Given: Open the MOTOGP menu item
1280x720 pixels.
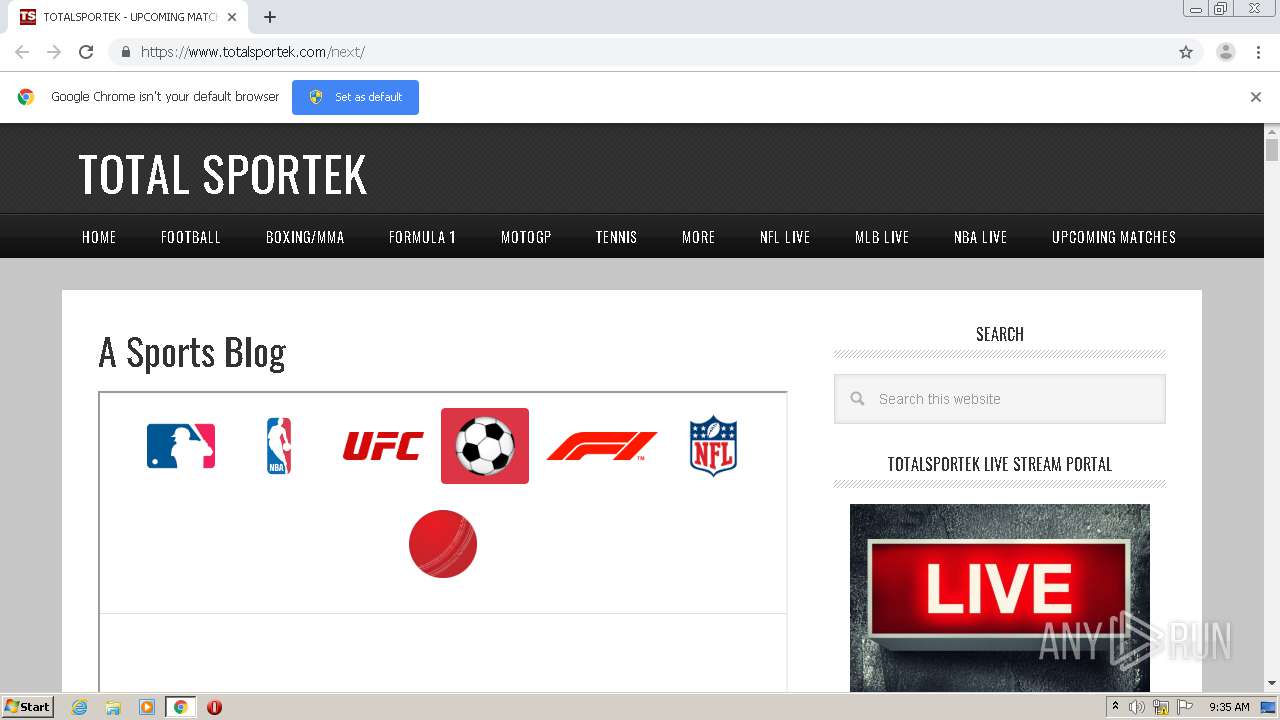Looking at the screenshot, I should coord(526,237).
